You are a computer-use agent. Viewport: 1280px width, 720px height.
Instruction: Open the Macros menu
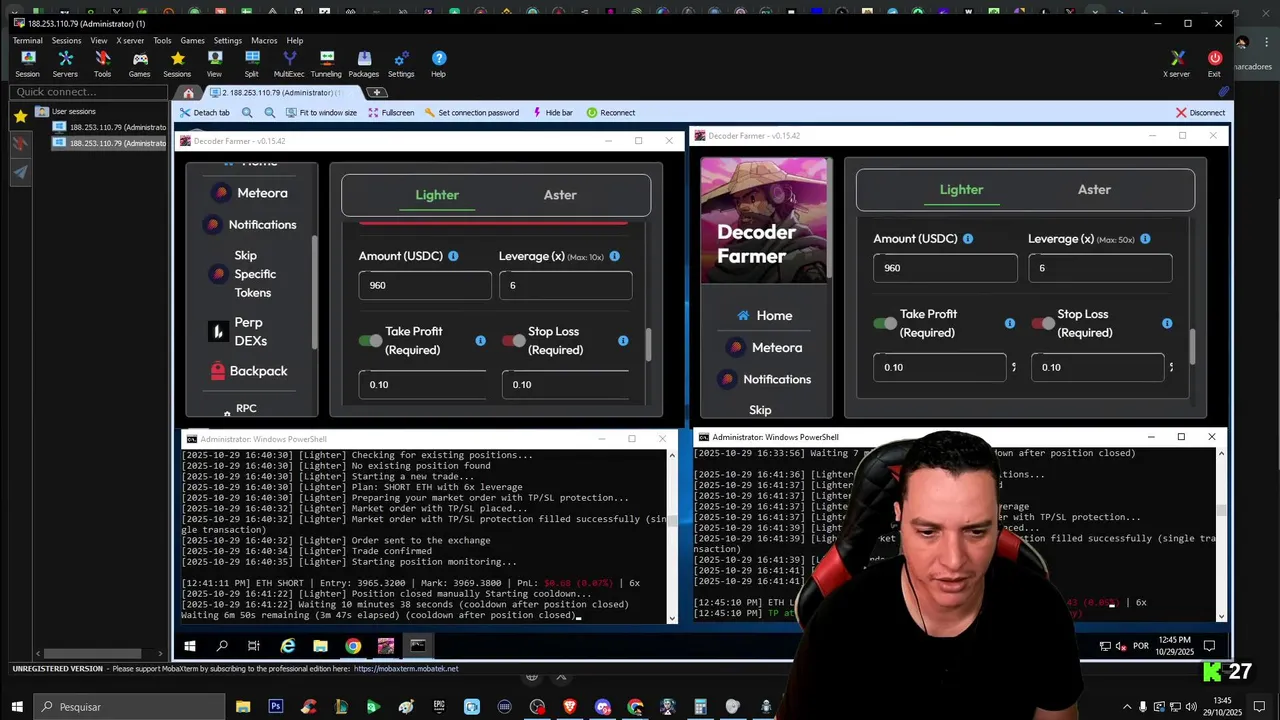click(264, 41)
